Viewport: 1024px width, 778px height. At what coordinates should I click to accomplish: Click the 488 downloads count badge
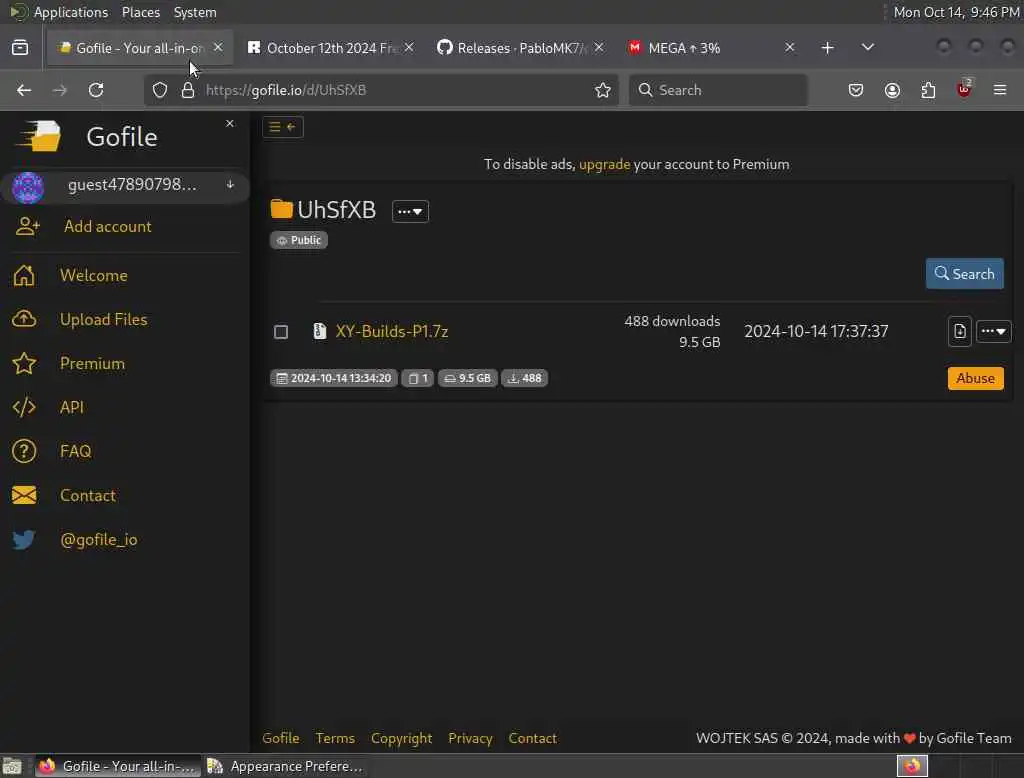(x=524, y=378)
